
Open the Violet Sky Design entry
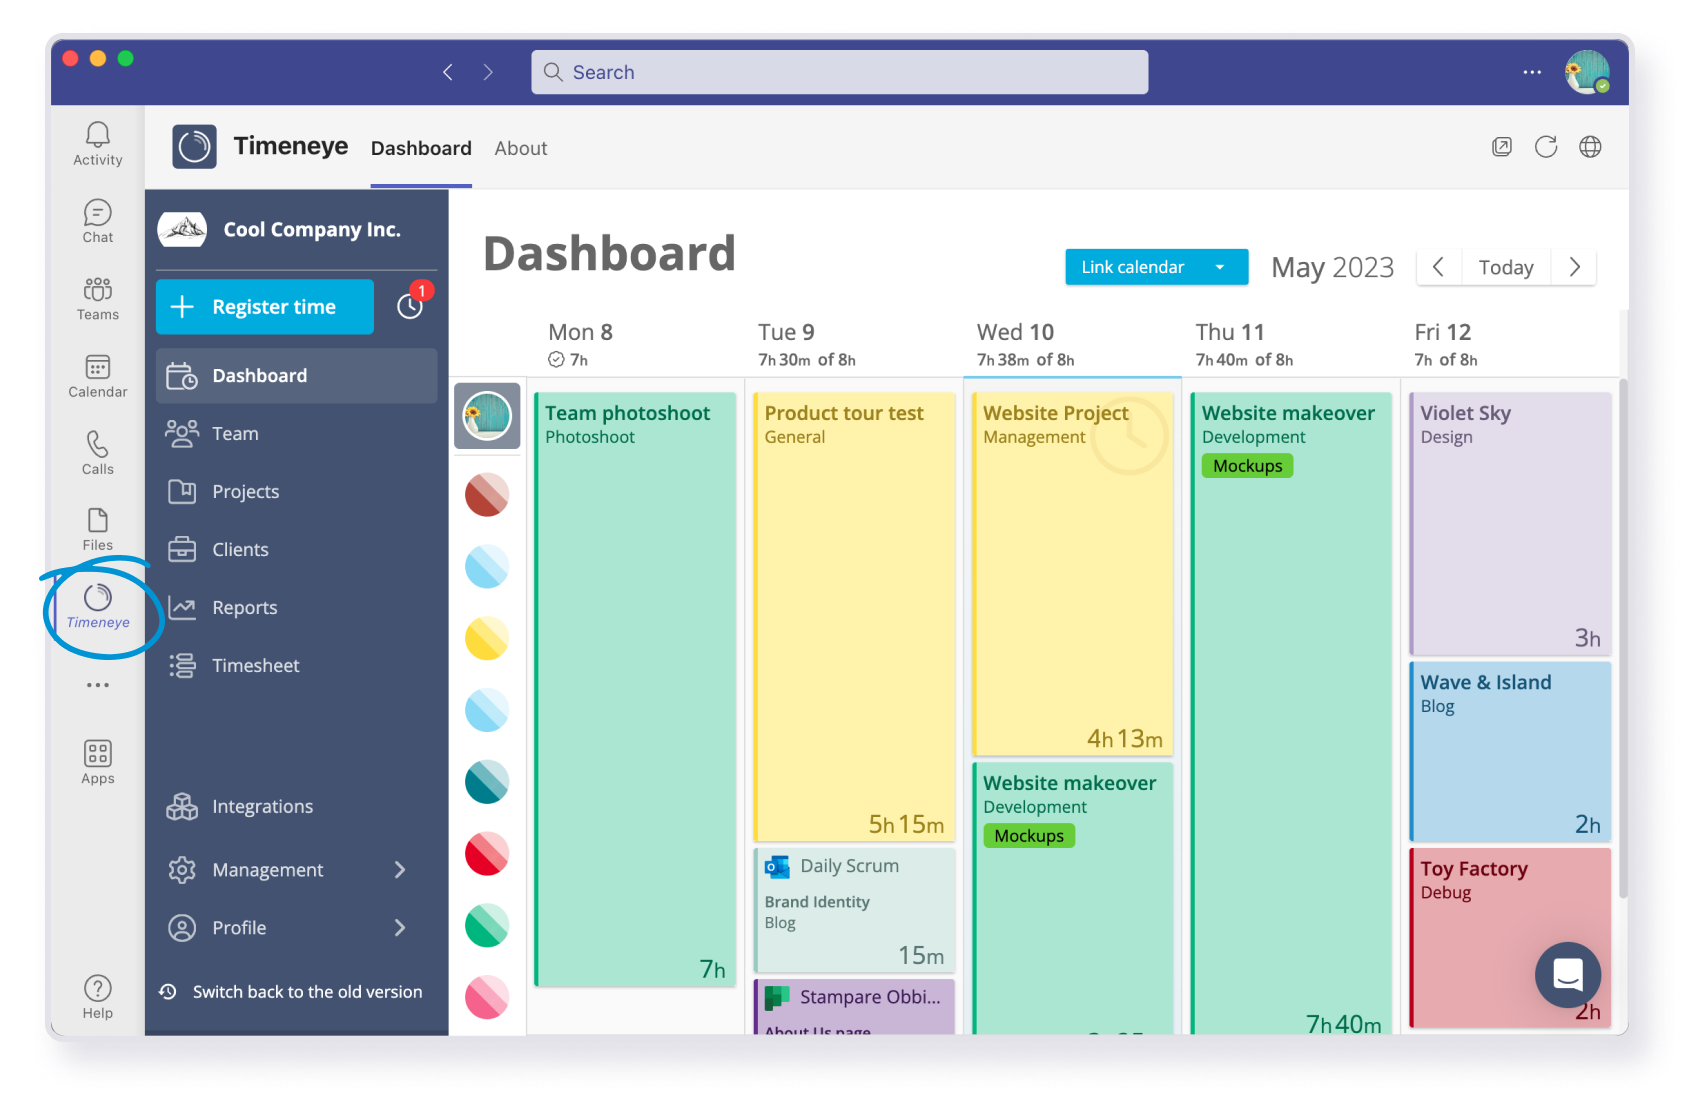pos(1510,524)
